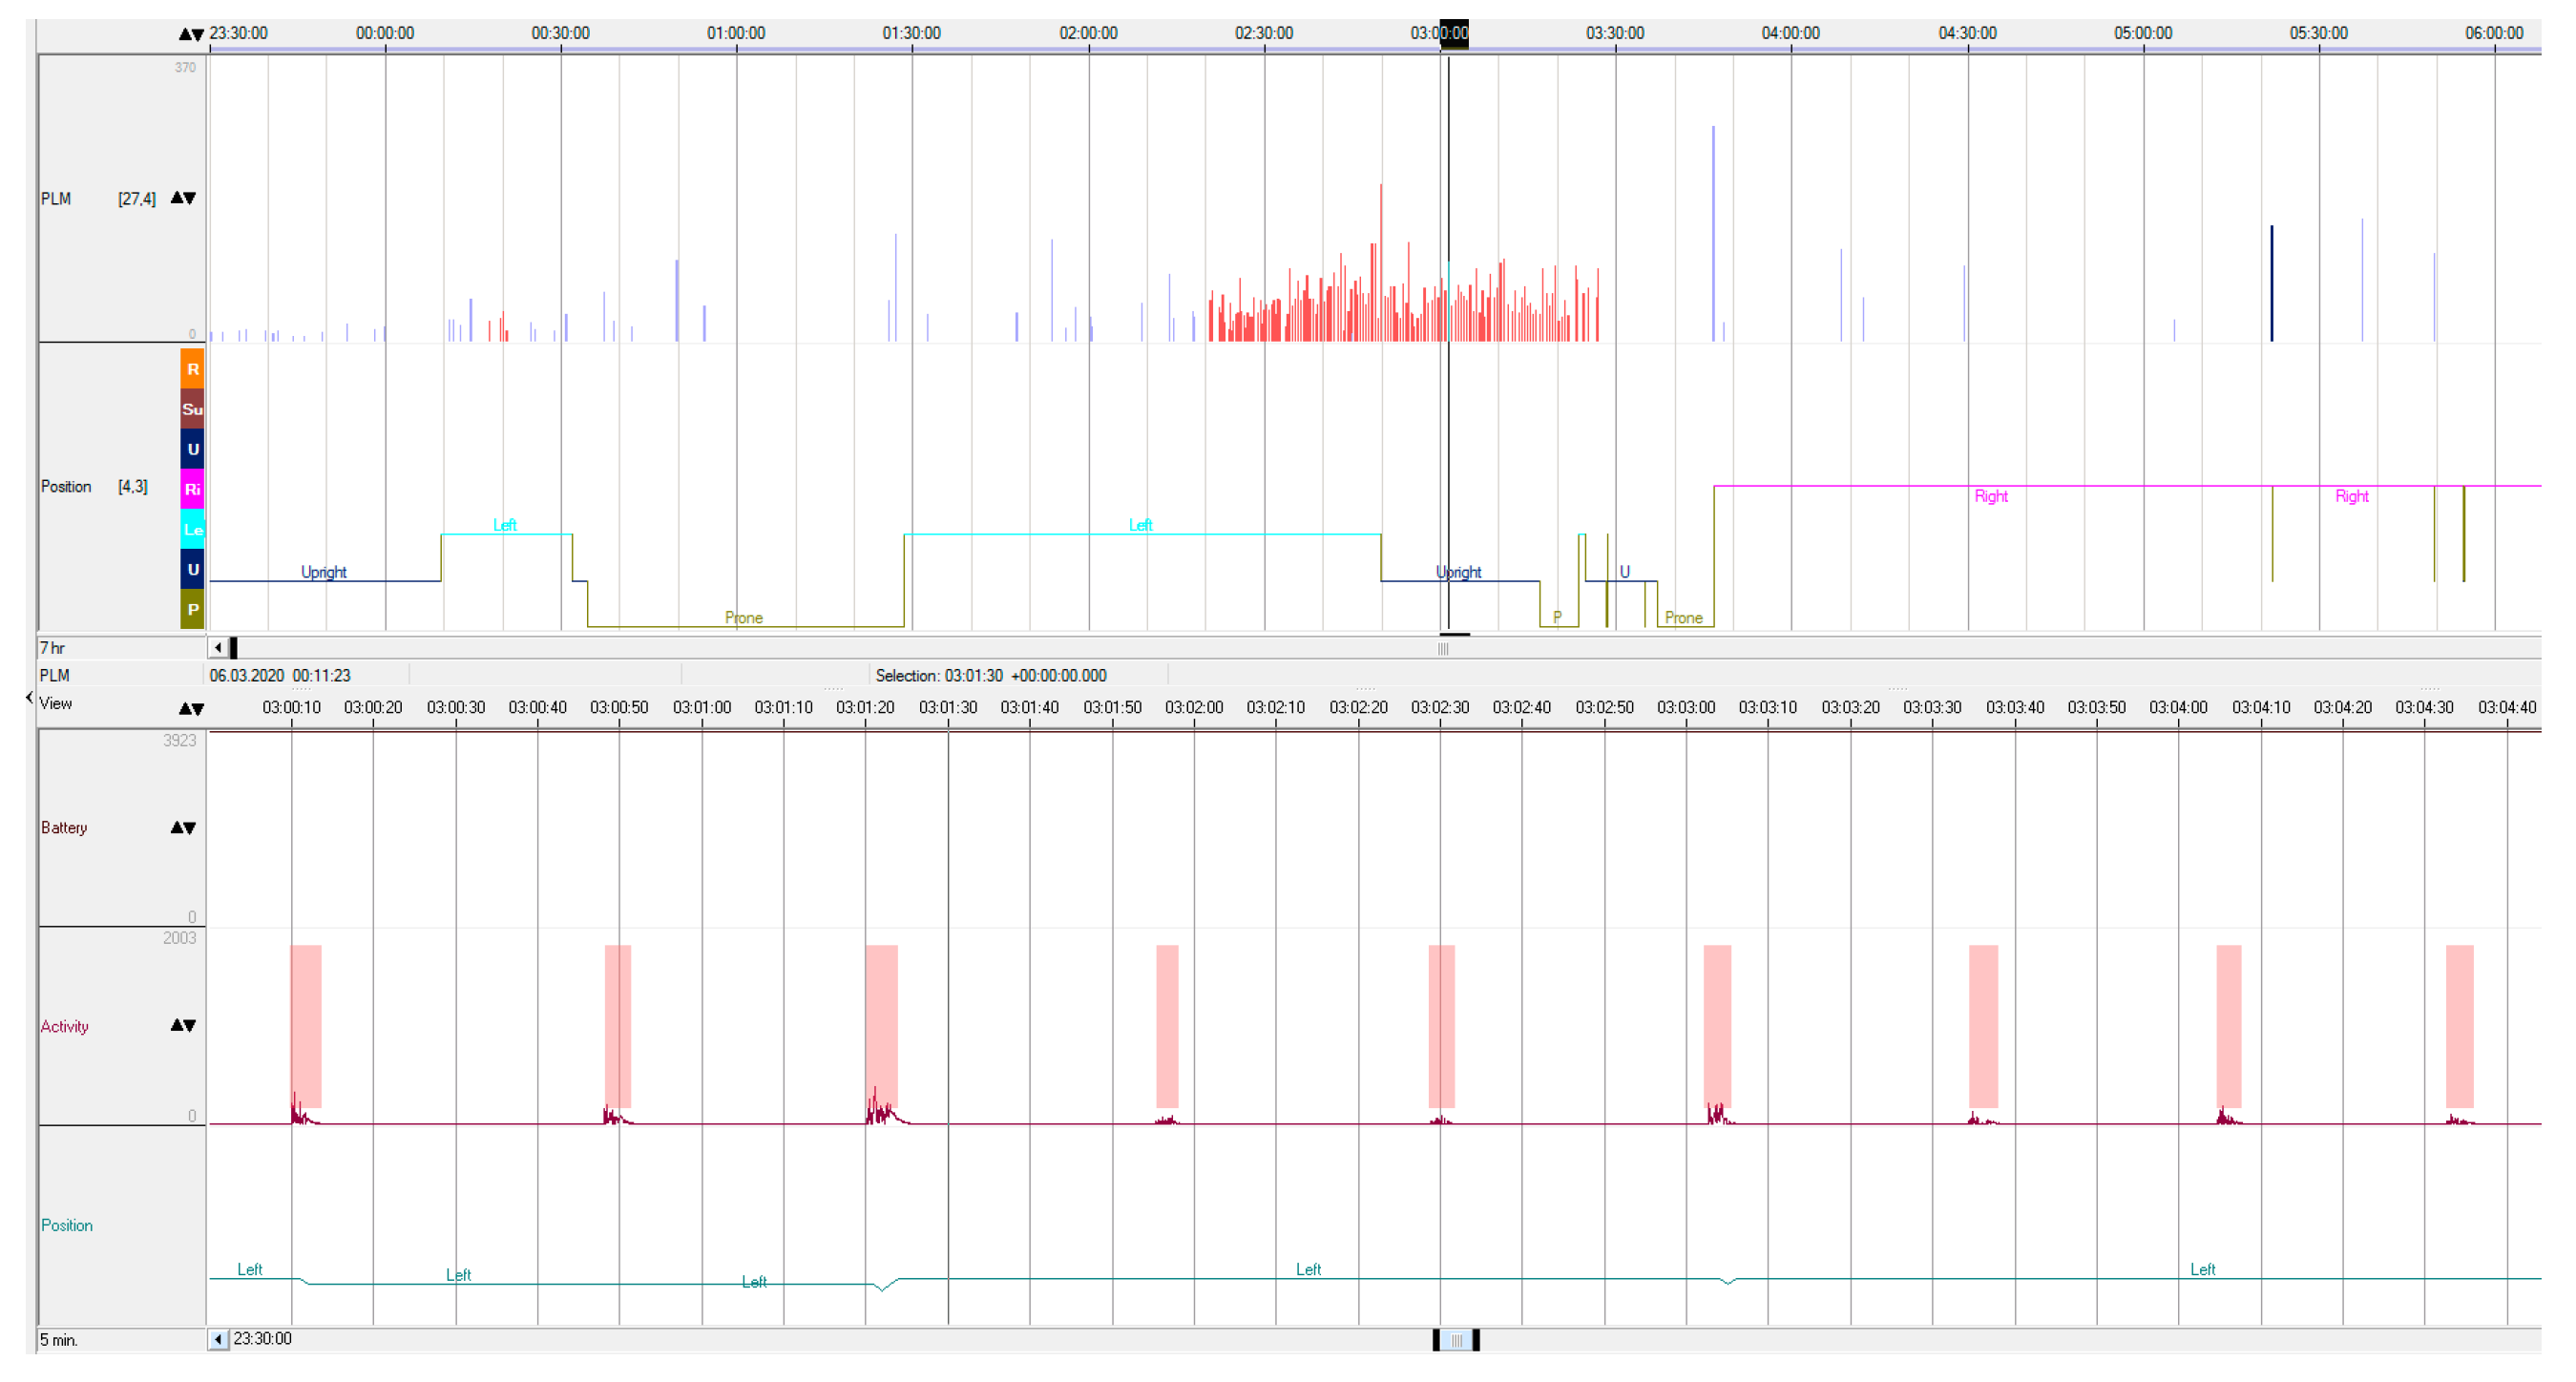Click the View time-scale up-arrow
This screenshot has height=1382, width=2576.
click(185, 709)
